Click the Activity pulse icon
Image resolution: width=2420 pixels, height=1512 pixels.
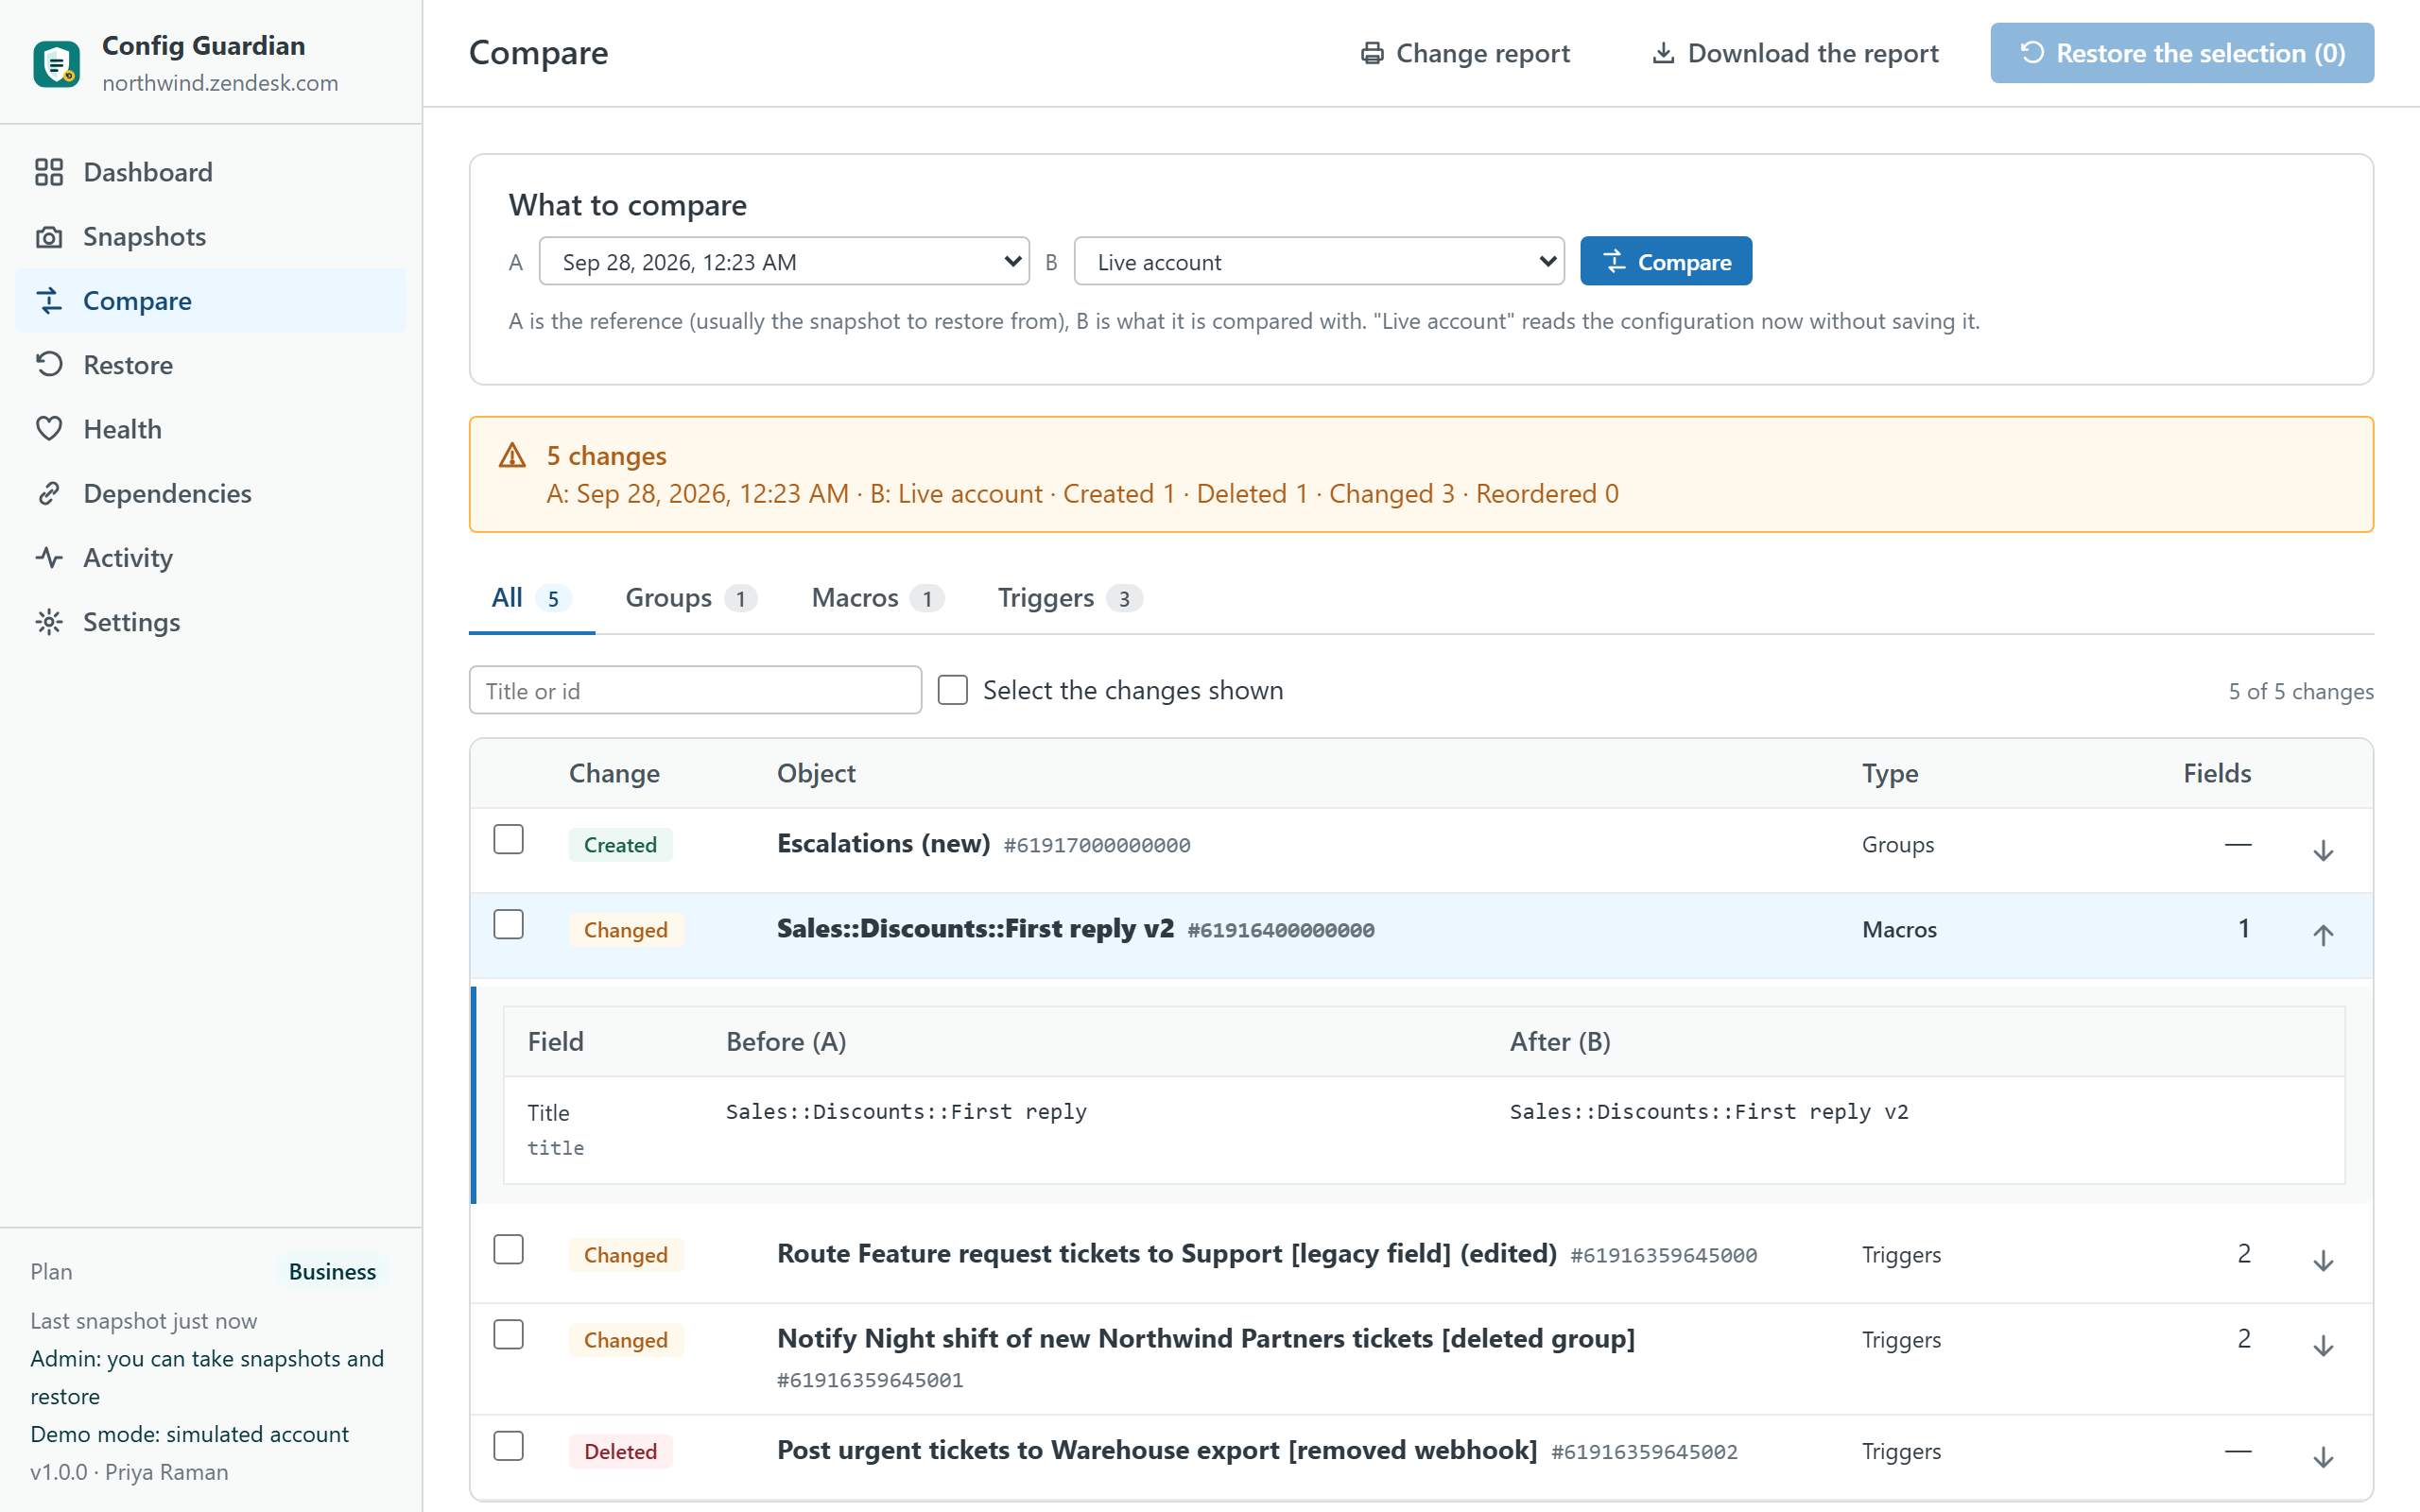click(x=49, y=558)
